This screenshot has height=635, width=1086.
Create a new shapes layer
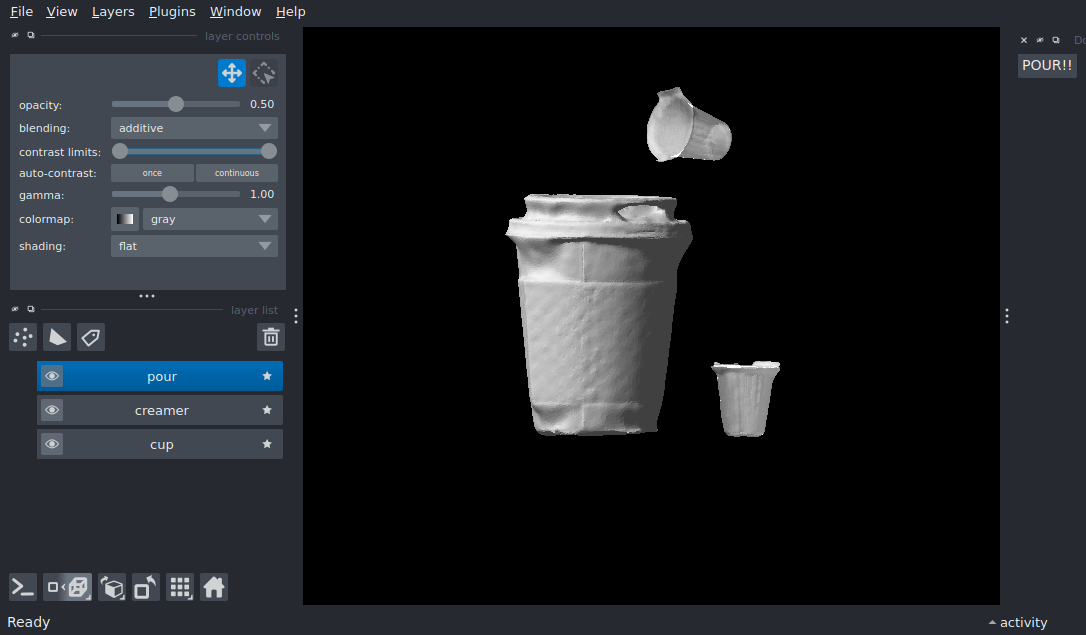click(x=57, y=337)
